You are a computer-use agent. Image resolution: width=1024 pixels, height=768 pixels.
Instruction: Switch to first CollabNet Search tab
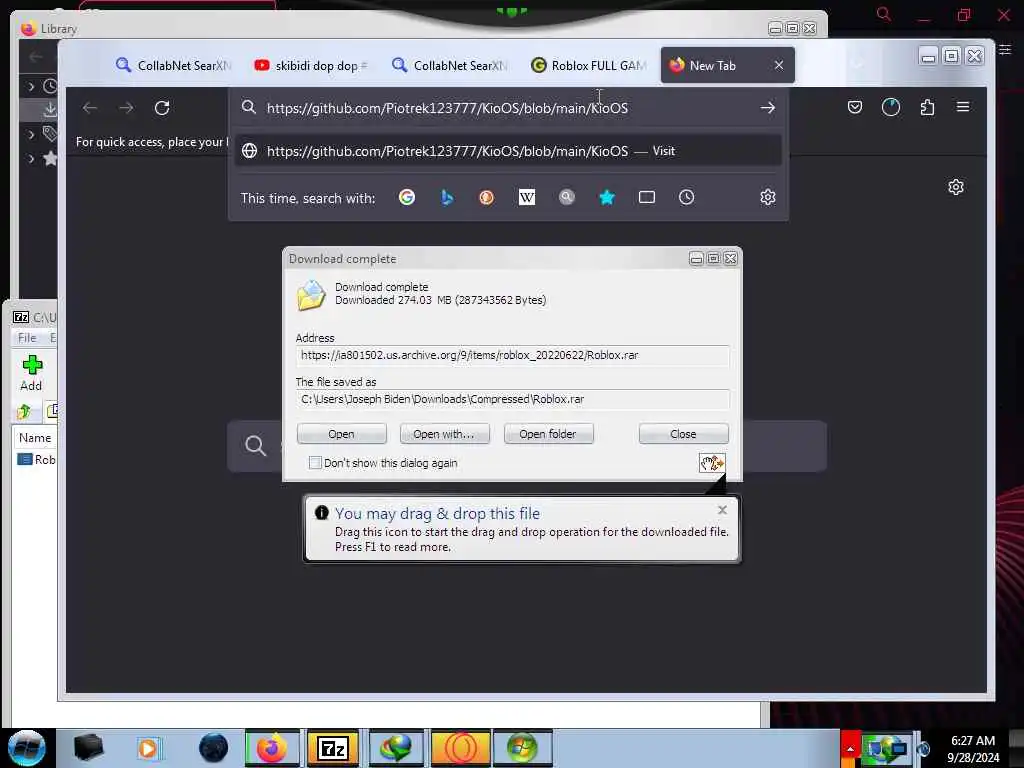174,65
